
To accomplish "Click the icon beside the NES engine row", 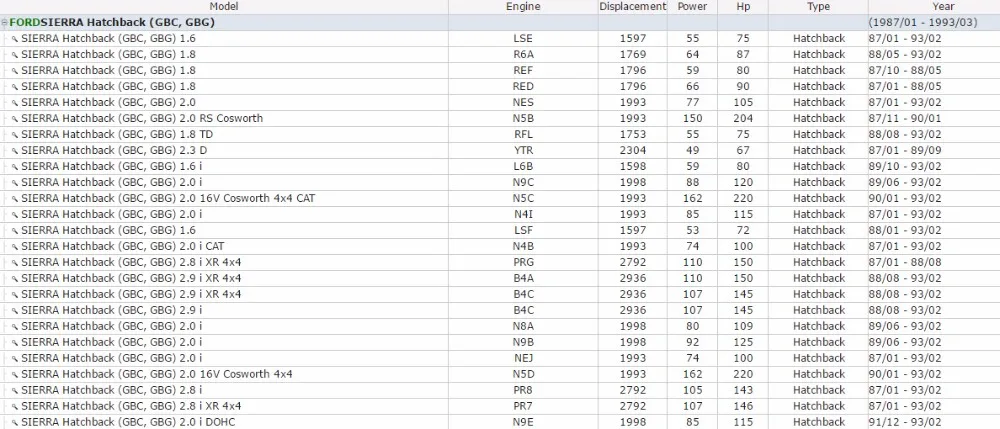I will pos(15,103).
